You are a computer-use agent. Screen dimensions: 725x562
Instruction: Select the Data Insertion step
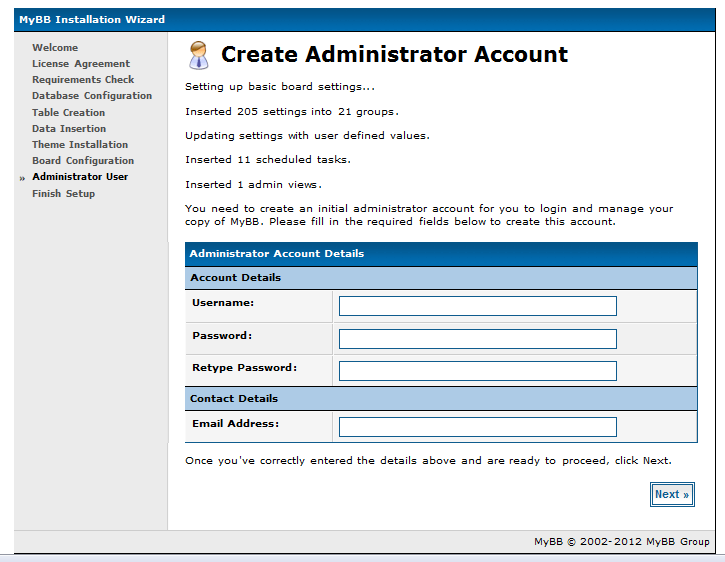pos(69,129)
